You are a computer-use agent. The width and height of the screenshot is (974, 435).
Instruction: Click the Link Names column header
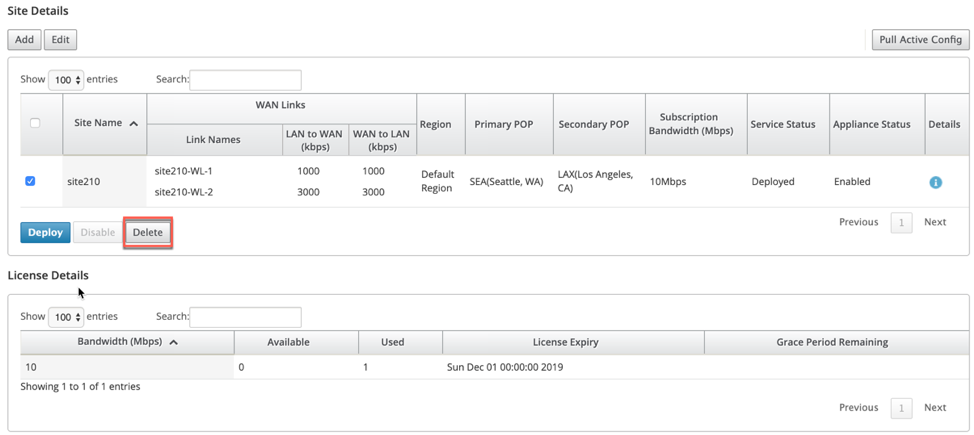(214, 140)
